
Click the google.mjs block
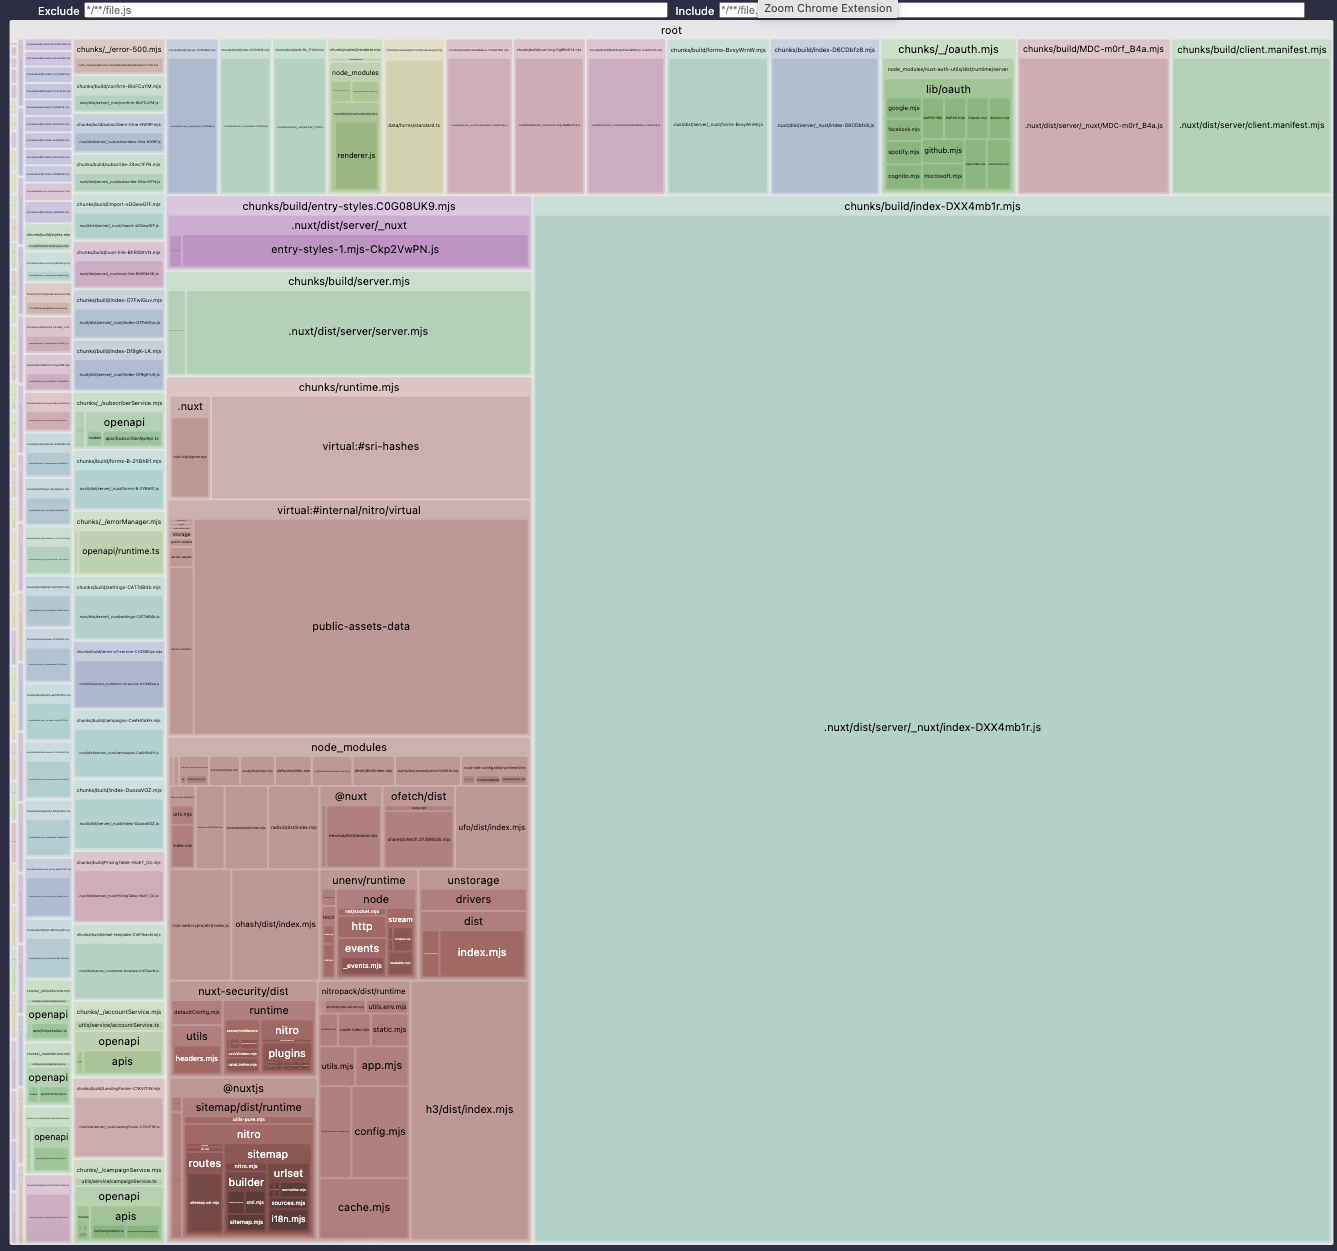coord(904,108)
